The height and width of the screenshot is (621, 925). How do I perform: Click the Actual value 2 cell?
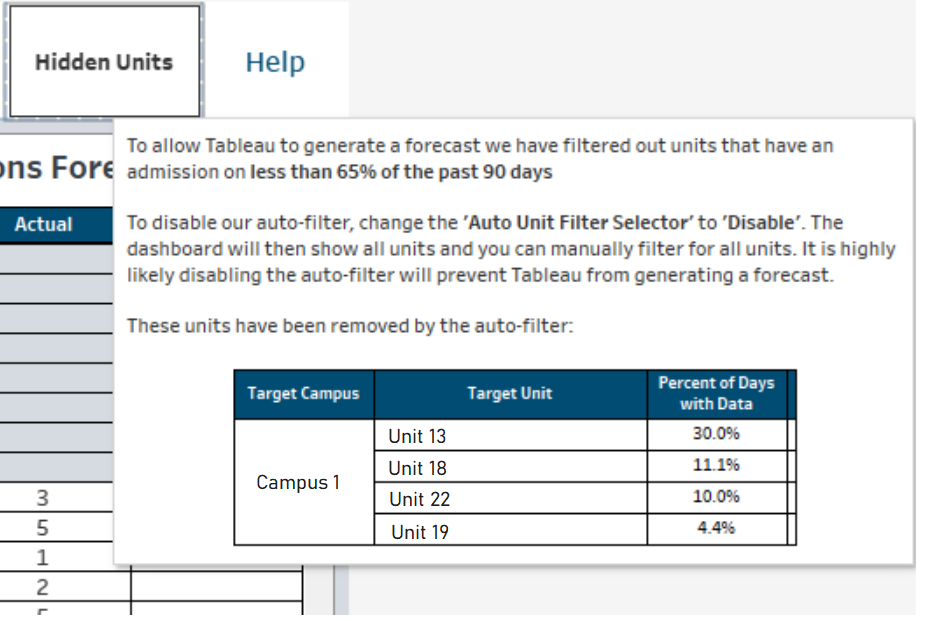[42, 587]
